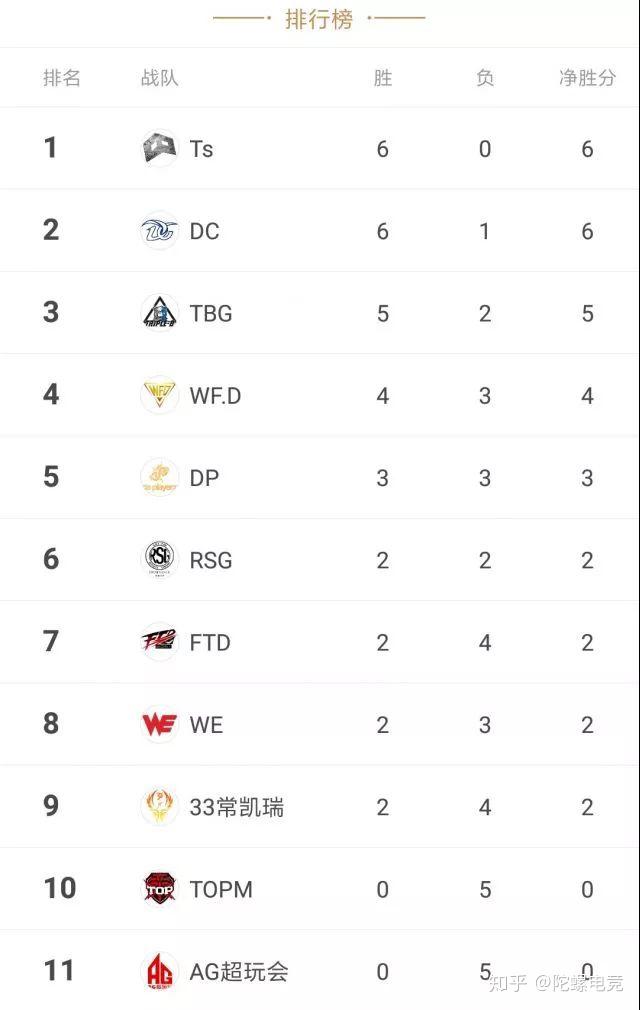
Task: Open the TBG team name link
Action: 211,314
